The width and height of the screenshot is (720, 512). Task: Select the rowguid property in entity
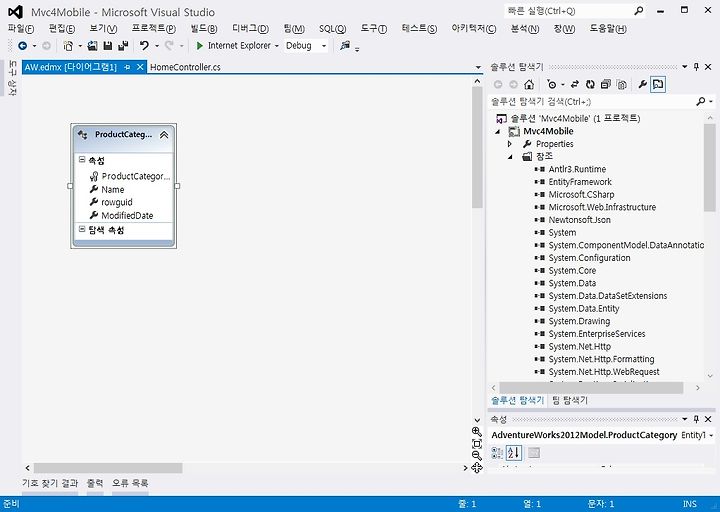click(117, 202)
